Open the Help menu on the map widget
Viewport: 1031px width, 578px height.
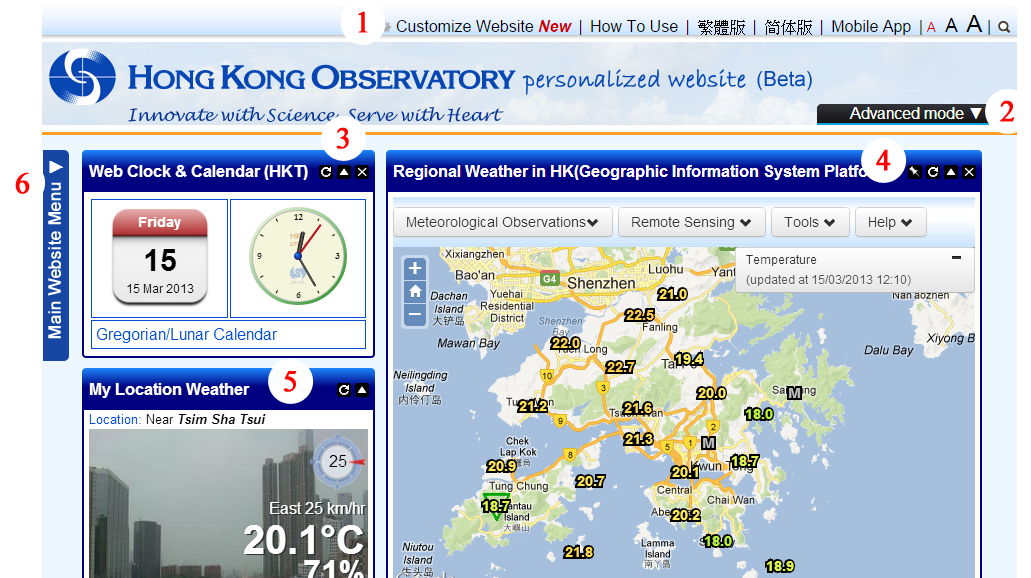pyautogui.click(x=890, y=222)
